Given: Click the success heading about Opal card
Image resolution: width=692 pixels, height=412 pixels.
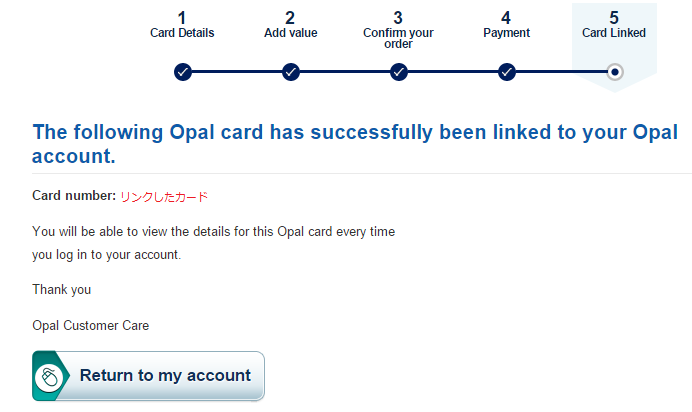Looking at the screenshot, I should click(355, 144).
